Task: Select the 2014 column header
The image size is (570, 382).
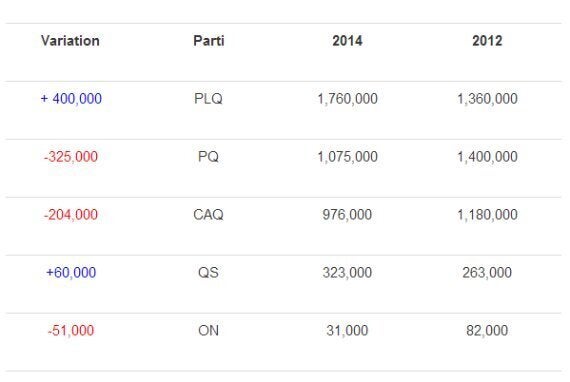Action: pyautogui.click(x=347, y=41)
